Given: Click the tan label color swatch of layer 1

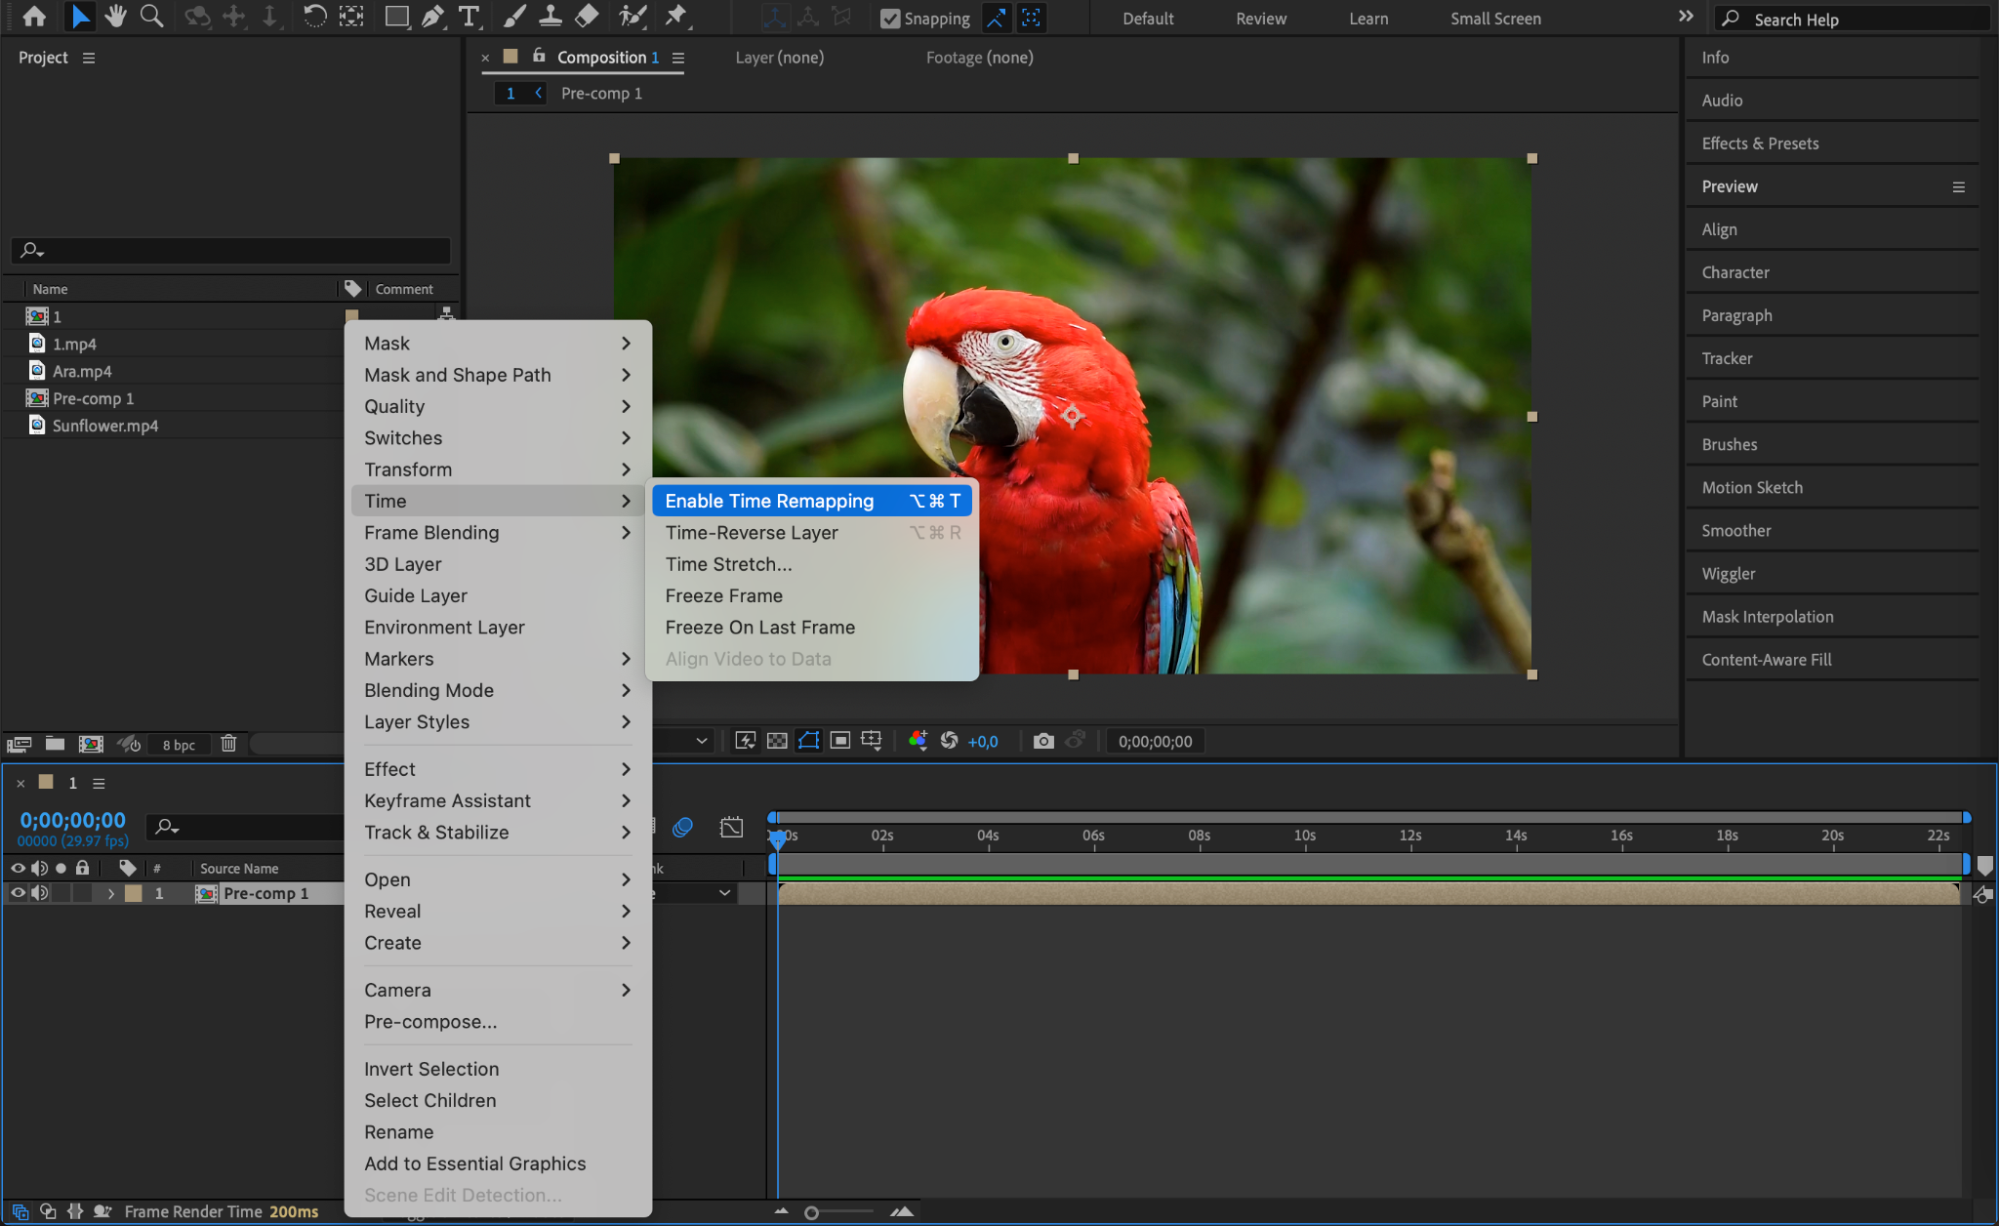Looking at the screenshot, I should click(x=133, y=894).
